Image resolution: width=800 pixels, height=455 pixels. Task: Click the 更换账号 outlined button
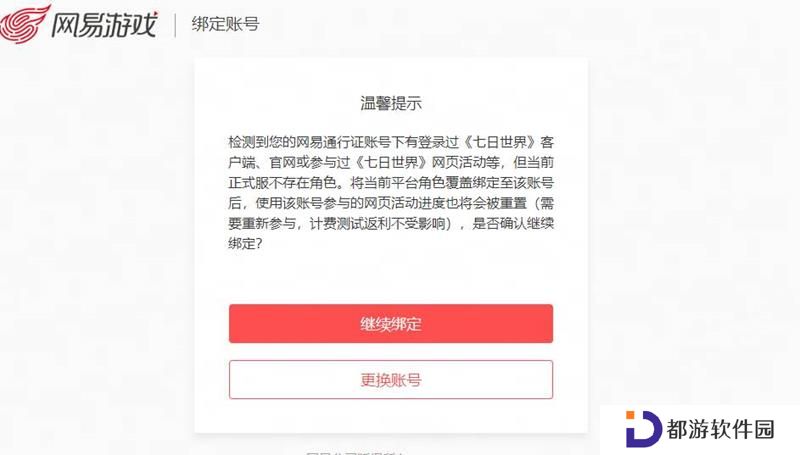pyautogui.click(x=391, y=380)
